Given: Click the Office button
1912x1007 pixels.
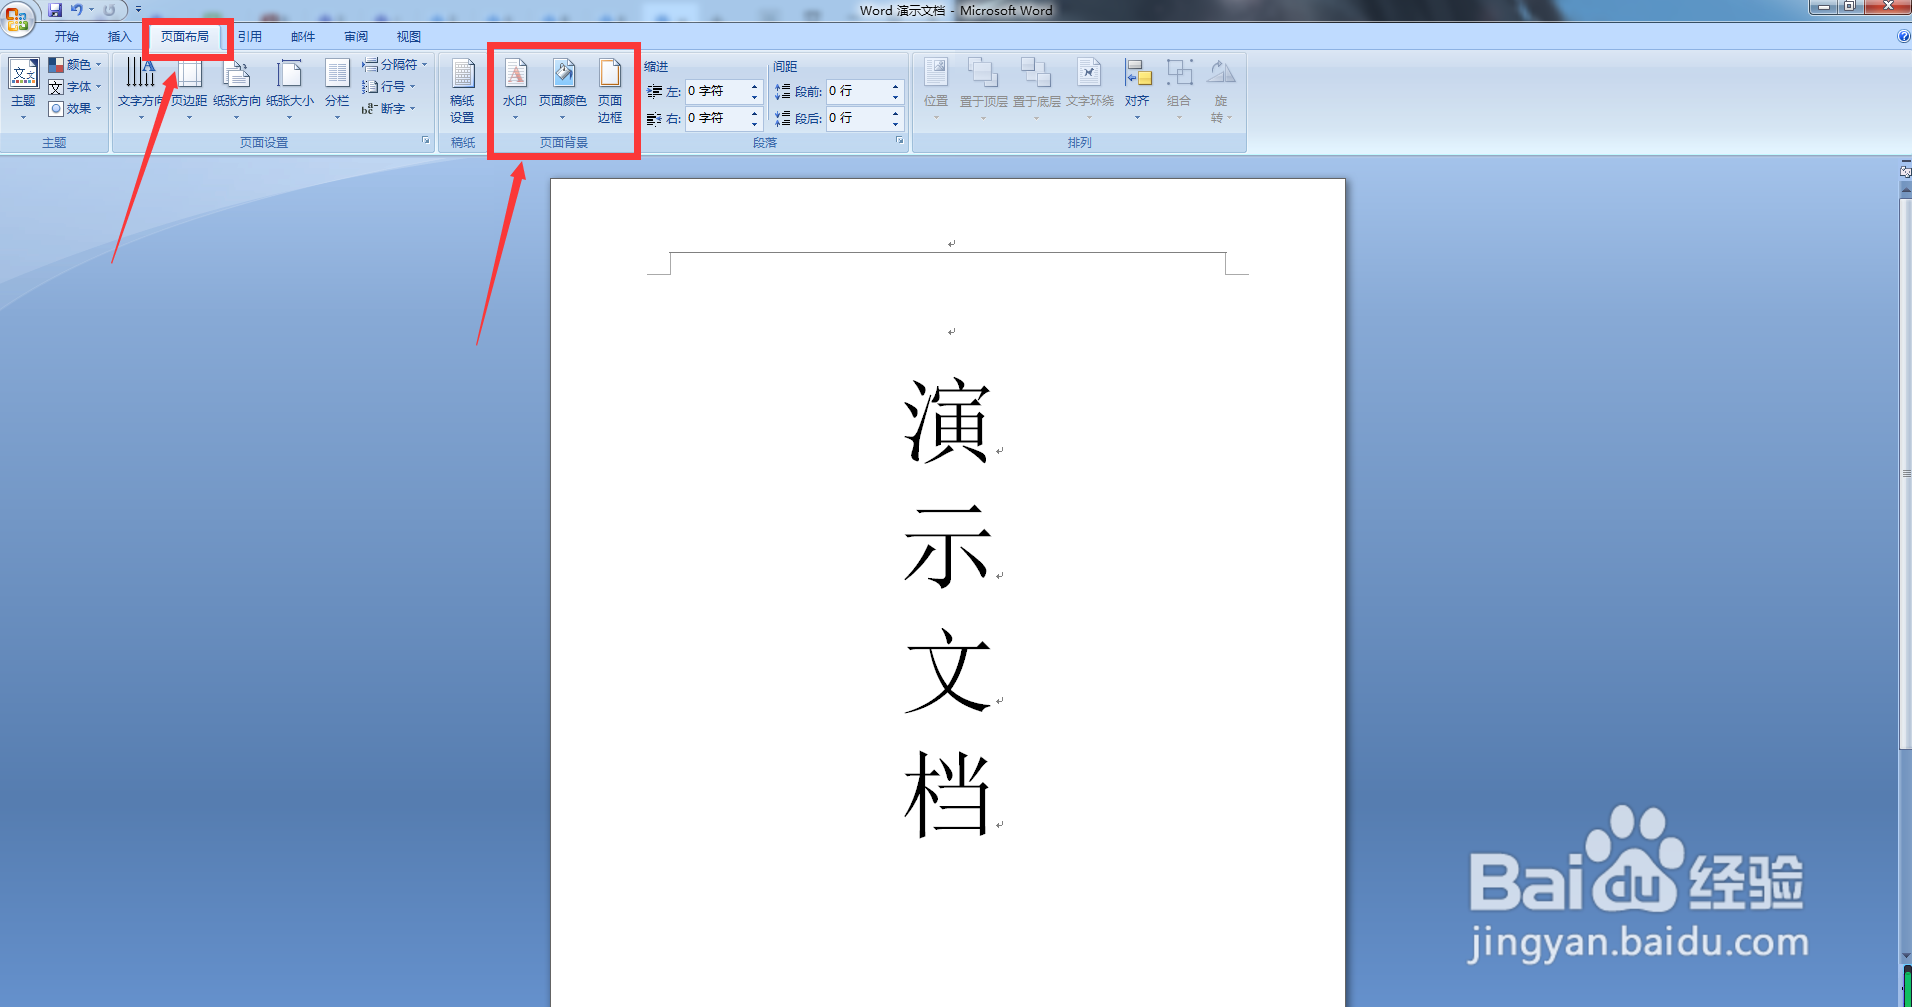Looking at the screenshot, I should click(x=16, y=19).
